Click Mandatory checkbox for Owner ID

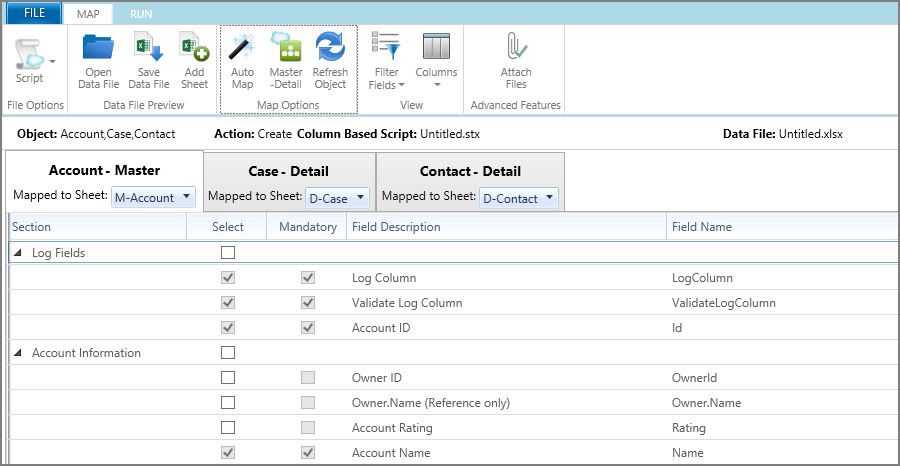tap(308, 378)
